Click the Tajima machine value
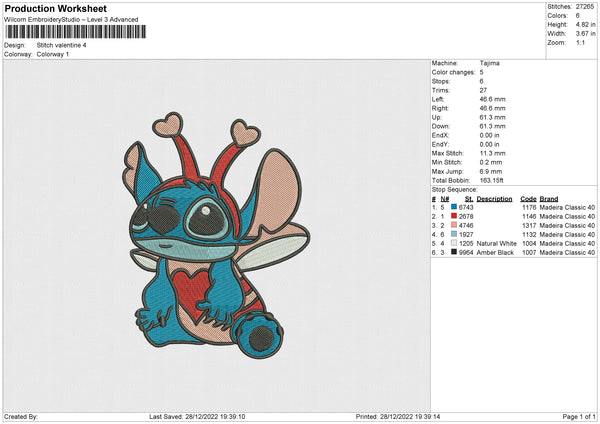Screen dimensions: 600x424 pos(491,65)
